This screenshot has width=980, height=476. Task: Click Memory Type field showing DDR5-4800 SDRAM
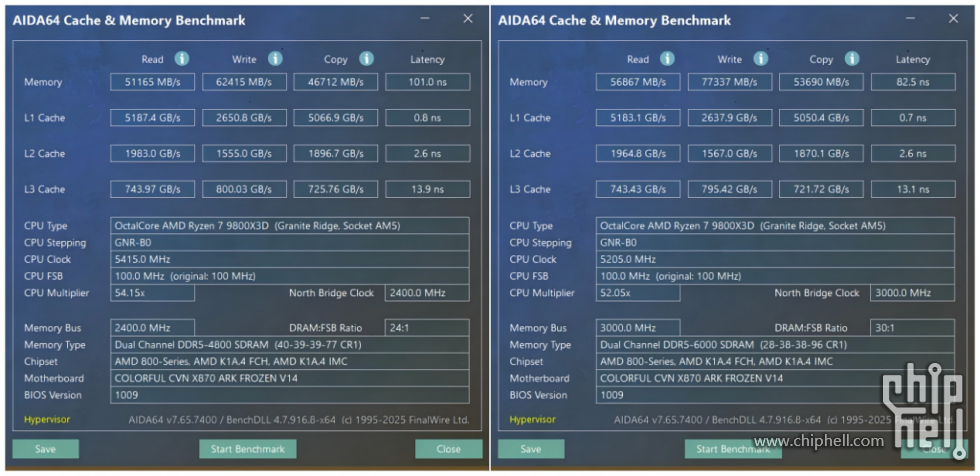point(290,345)
